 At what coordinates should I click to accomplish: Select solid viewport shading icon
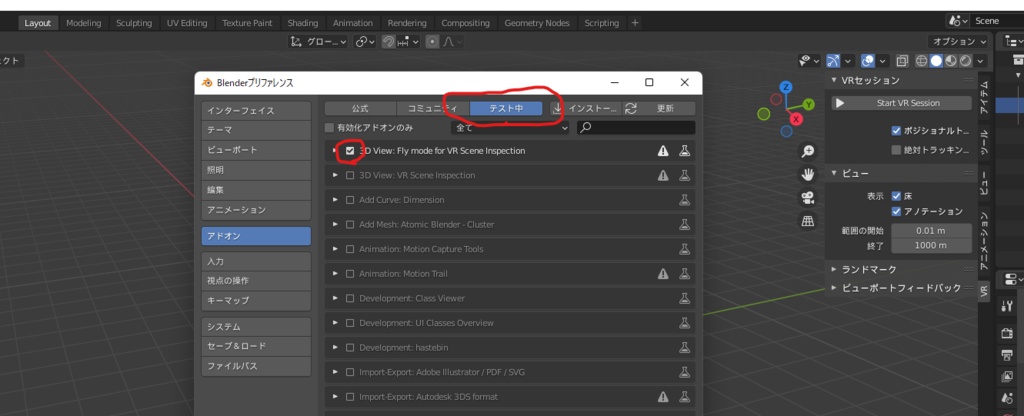pos(936,61)
